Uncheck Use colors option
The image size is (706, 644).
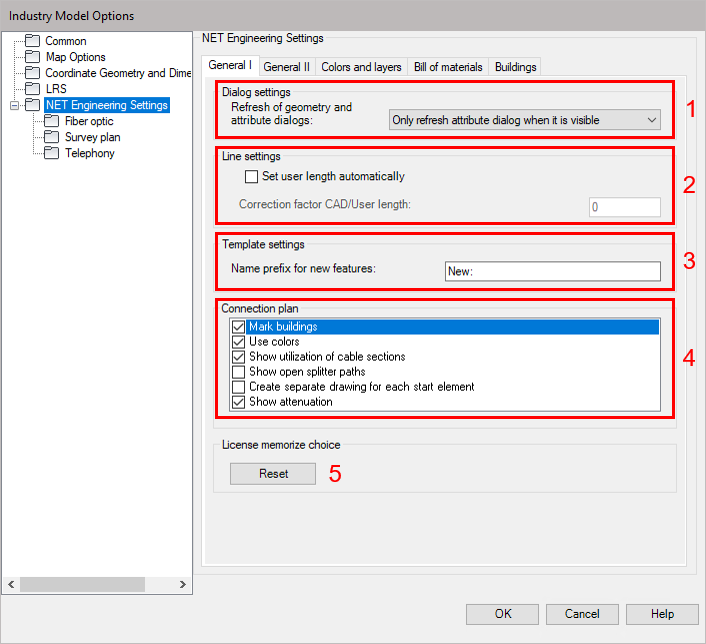tap(239, 341)
